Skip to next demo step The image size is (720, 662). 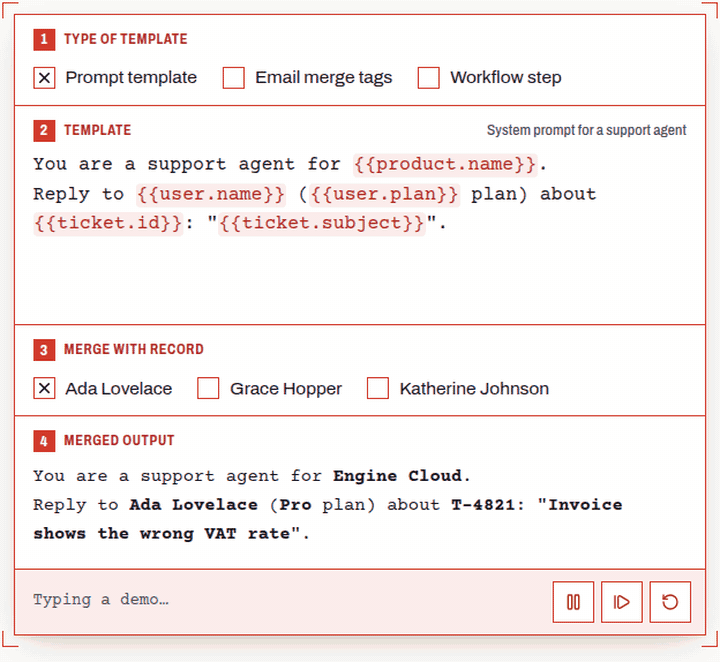pyautogui.click(x=621, y=602)
